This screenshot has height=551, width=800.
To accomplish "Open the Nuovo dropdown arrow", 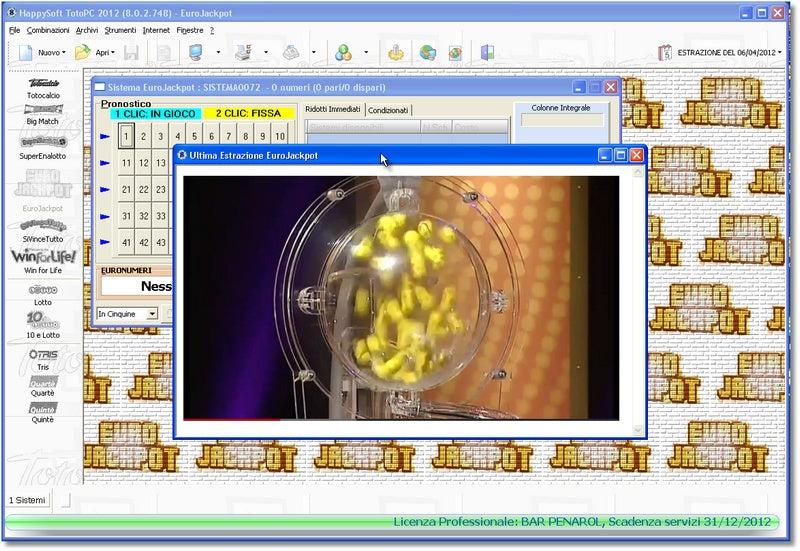I will point(64,53).
